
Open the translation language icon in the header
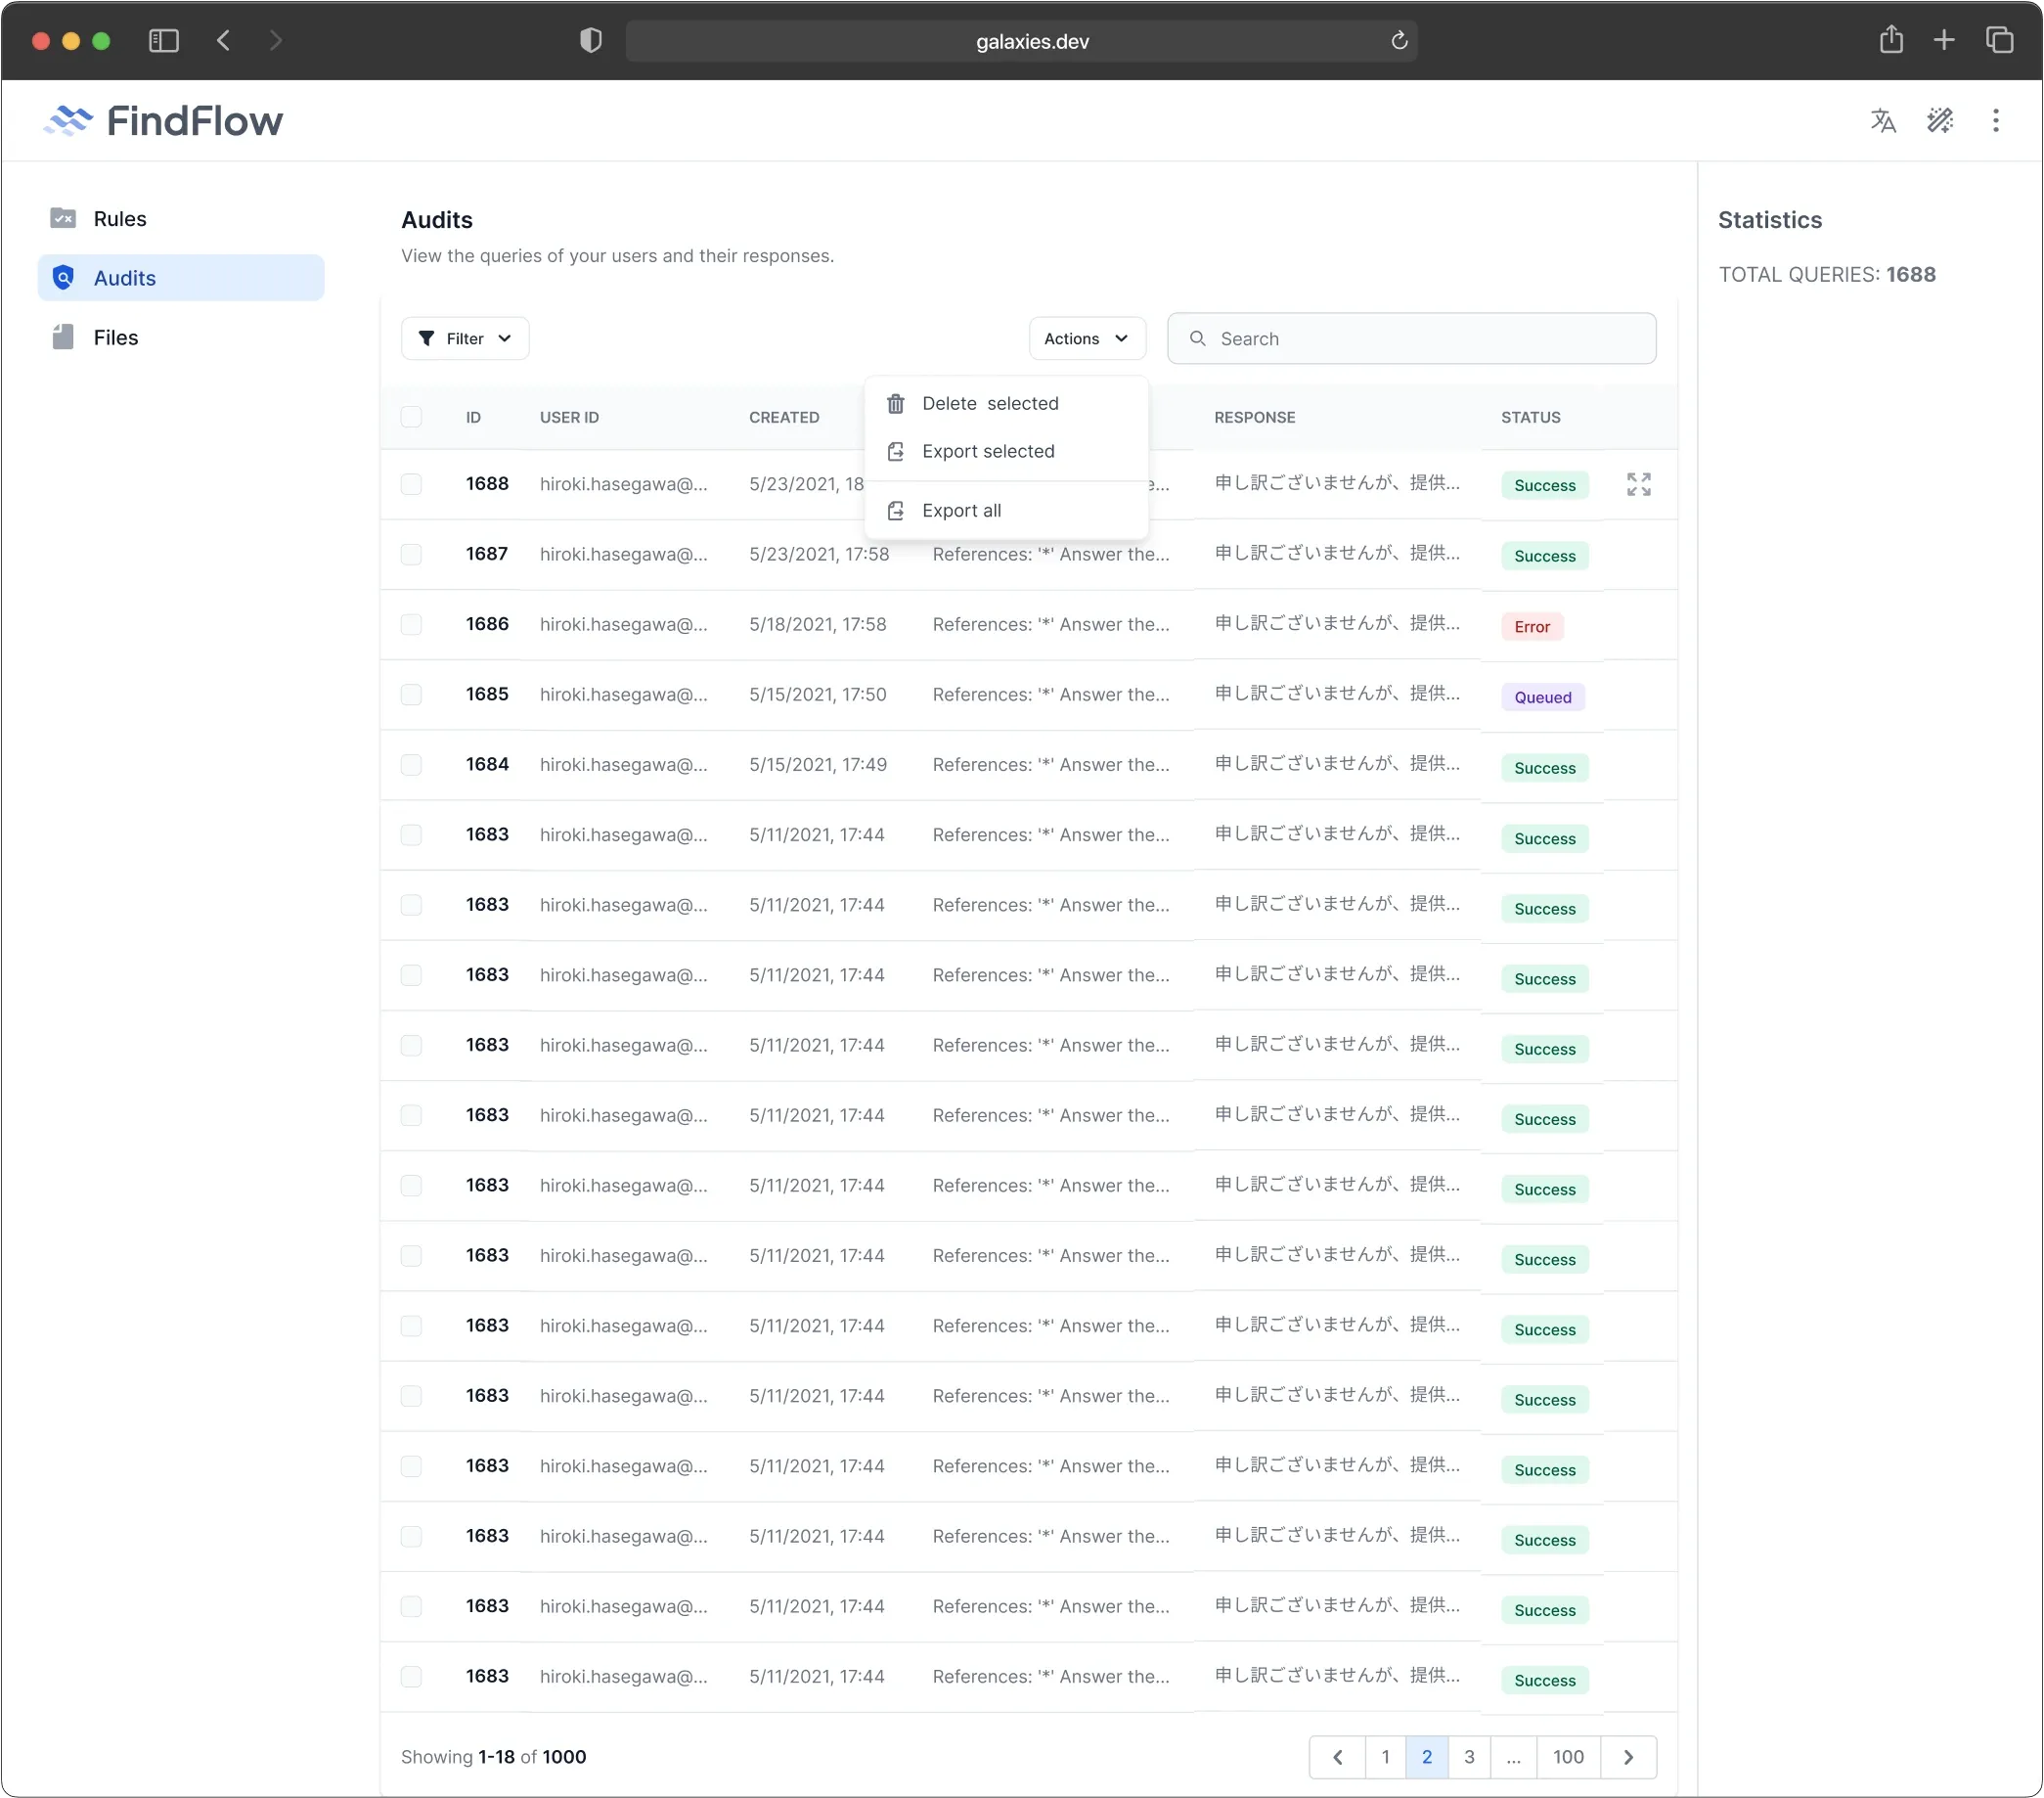(x=1883, y=120)
